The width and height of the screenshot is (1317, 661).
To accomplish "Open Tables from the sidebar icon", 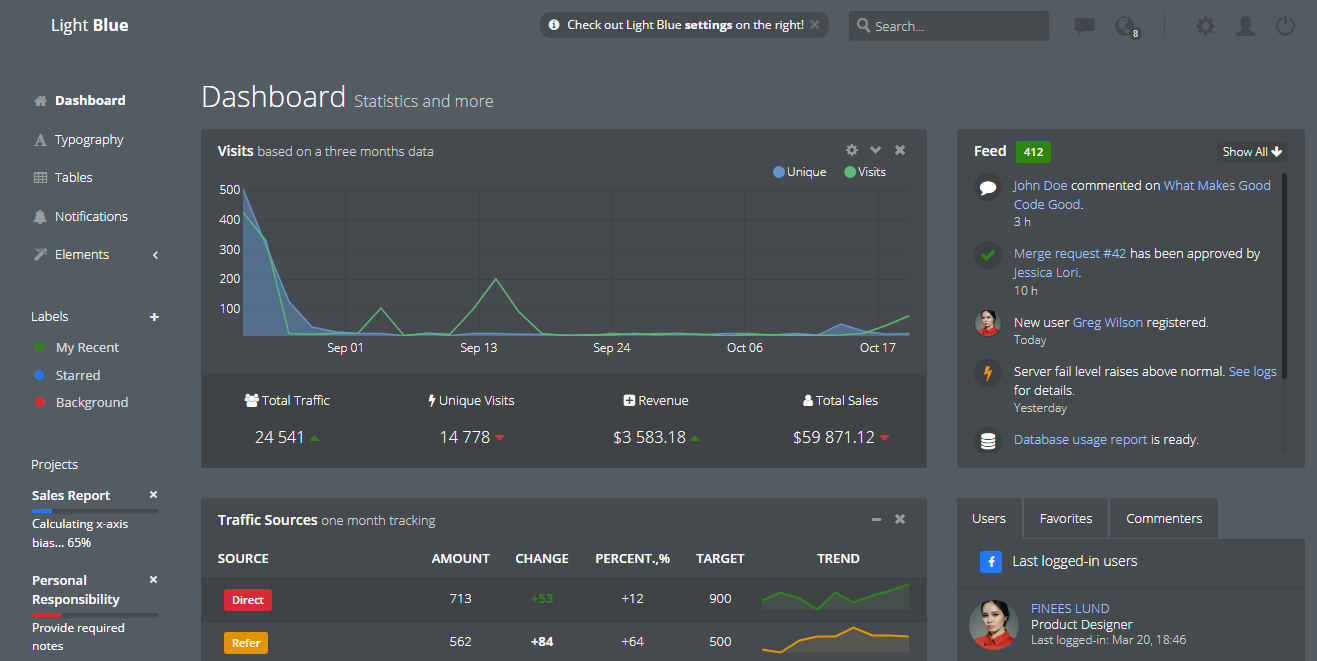I will [x=39, y=177].
